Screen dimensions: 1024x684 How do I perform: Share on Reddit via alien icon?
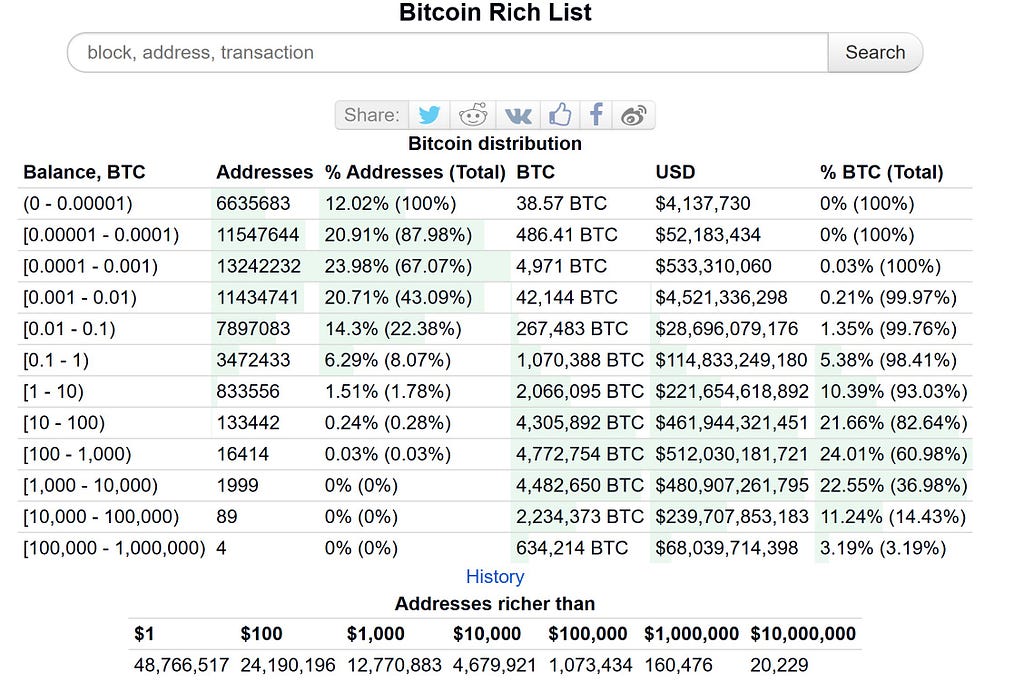[x=473, y=115]
